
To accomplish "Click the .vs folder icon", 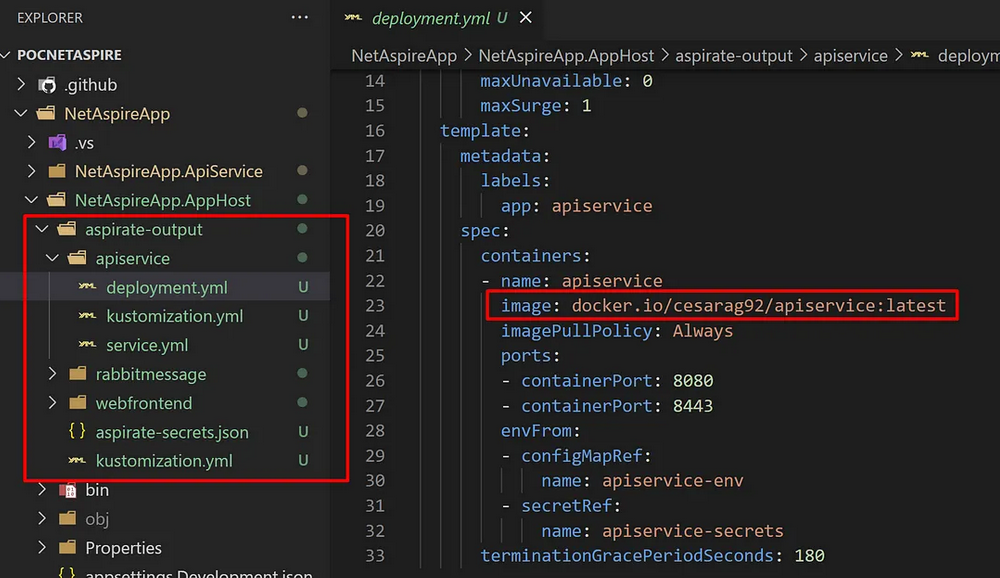I will coord(57,143).
